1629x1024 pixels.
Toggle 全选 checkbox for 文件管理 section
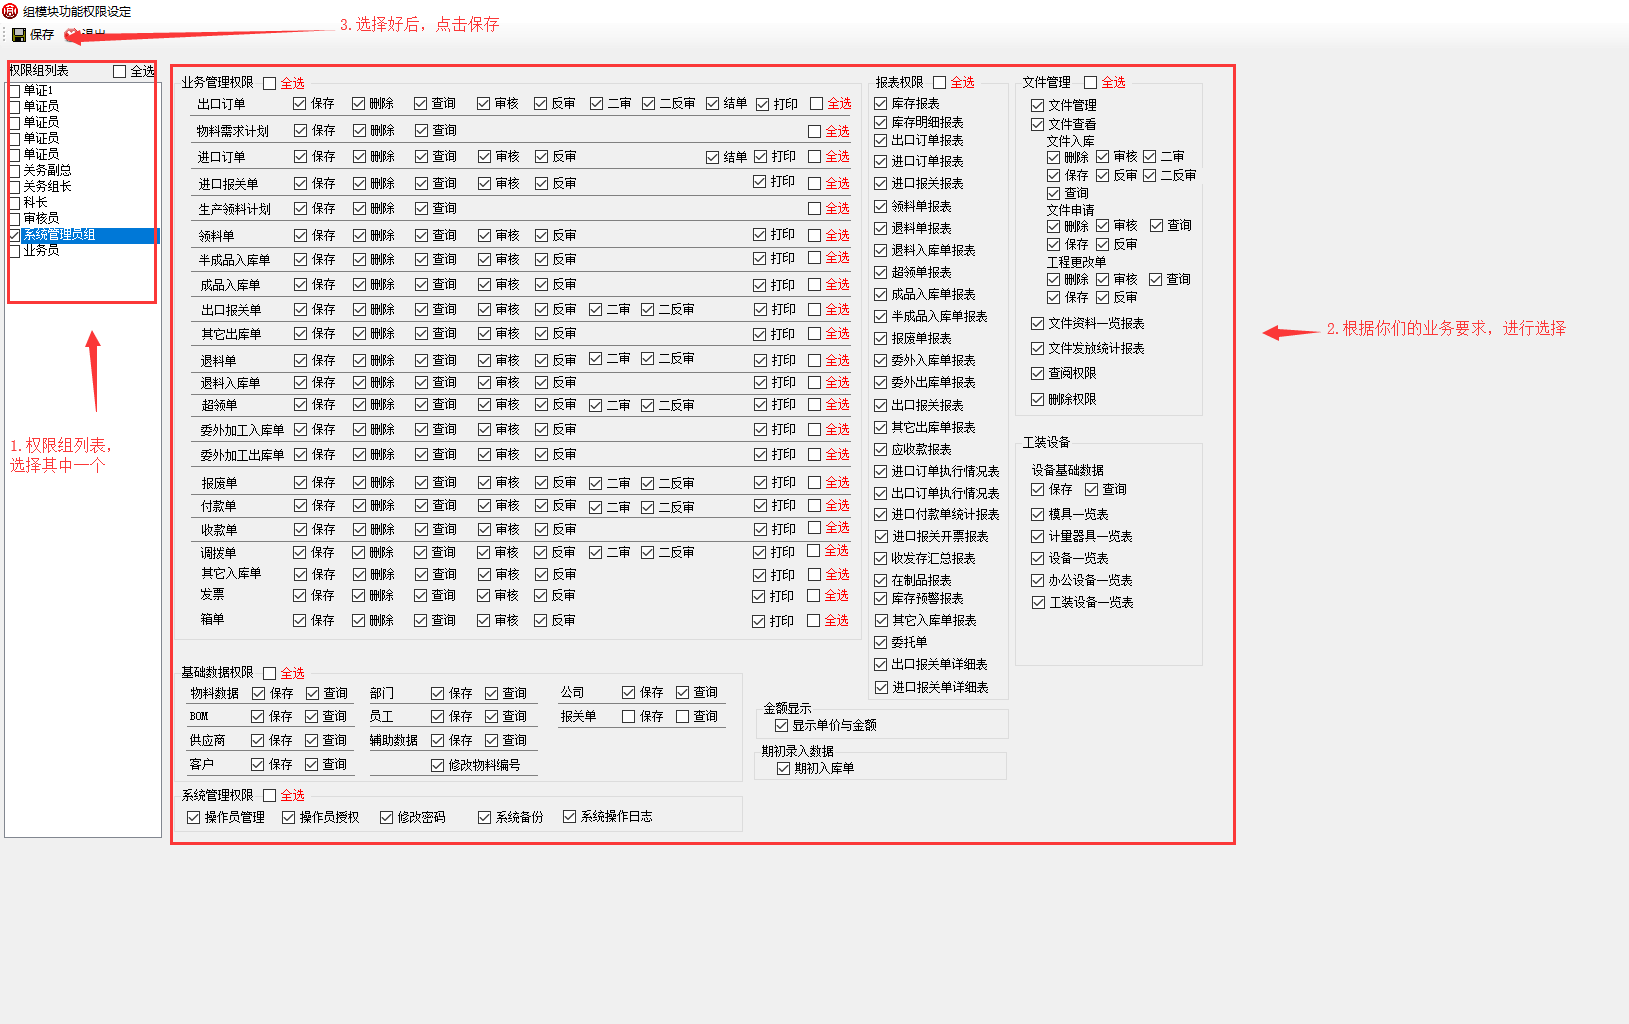(x=1090, y=82)
